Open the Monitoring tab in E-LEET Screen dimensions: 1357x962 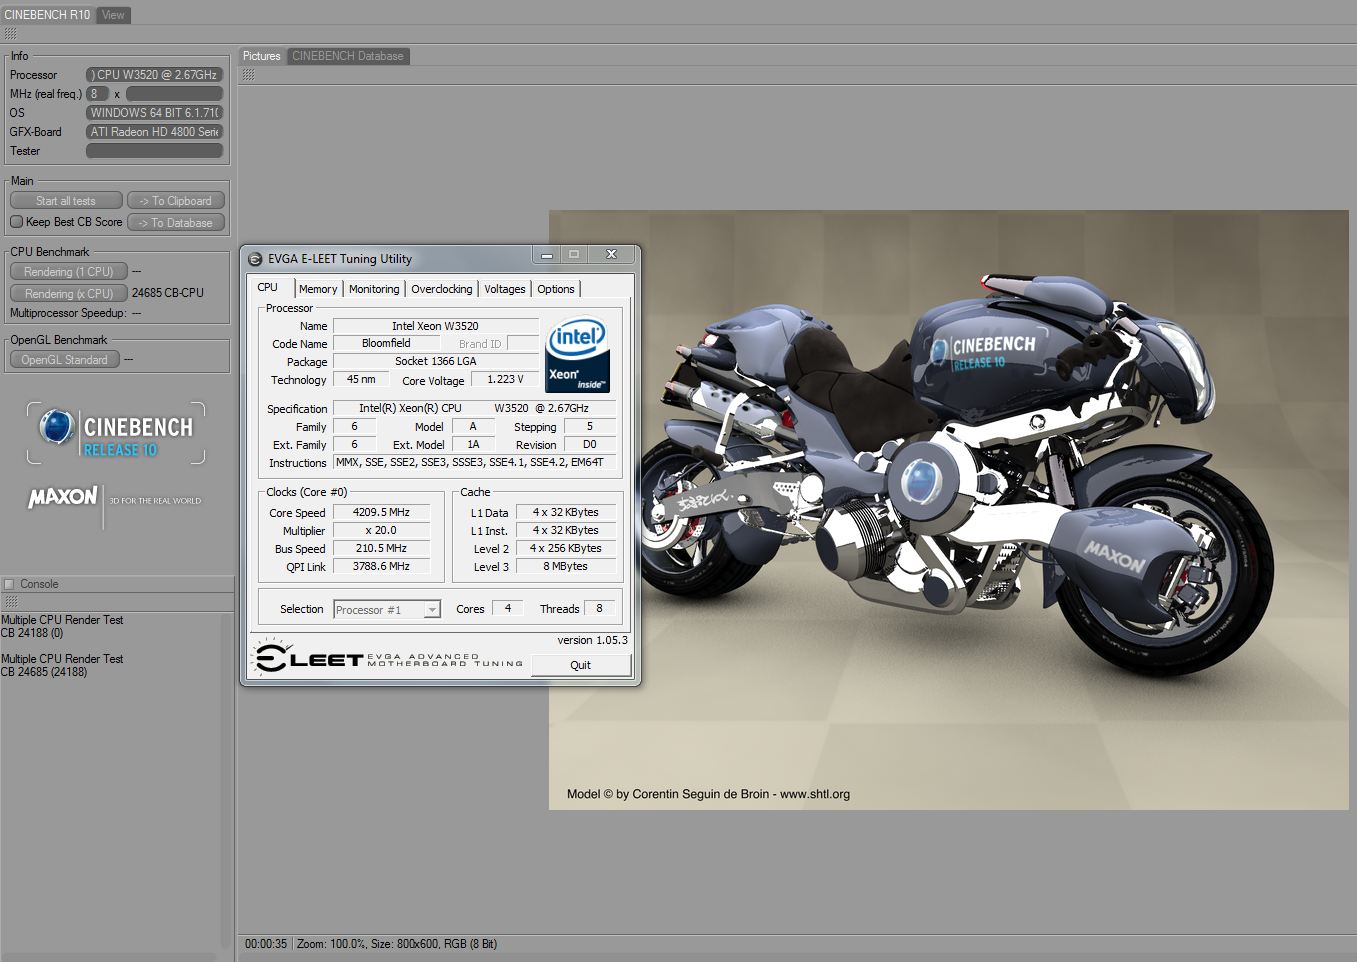tap(374, 289)
